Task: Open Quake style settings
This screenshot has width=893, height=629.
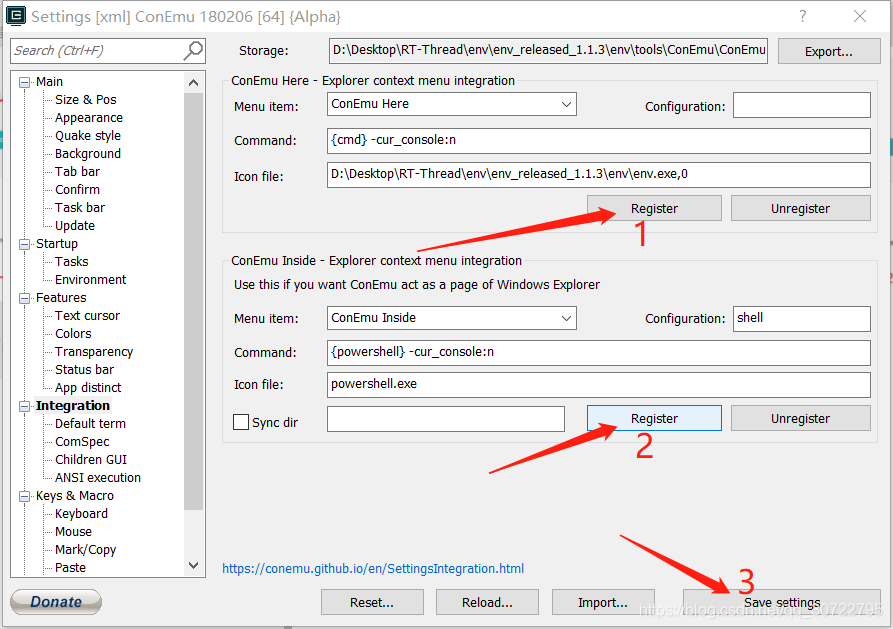Action: (88, 136)
